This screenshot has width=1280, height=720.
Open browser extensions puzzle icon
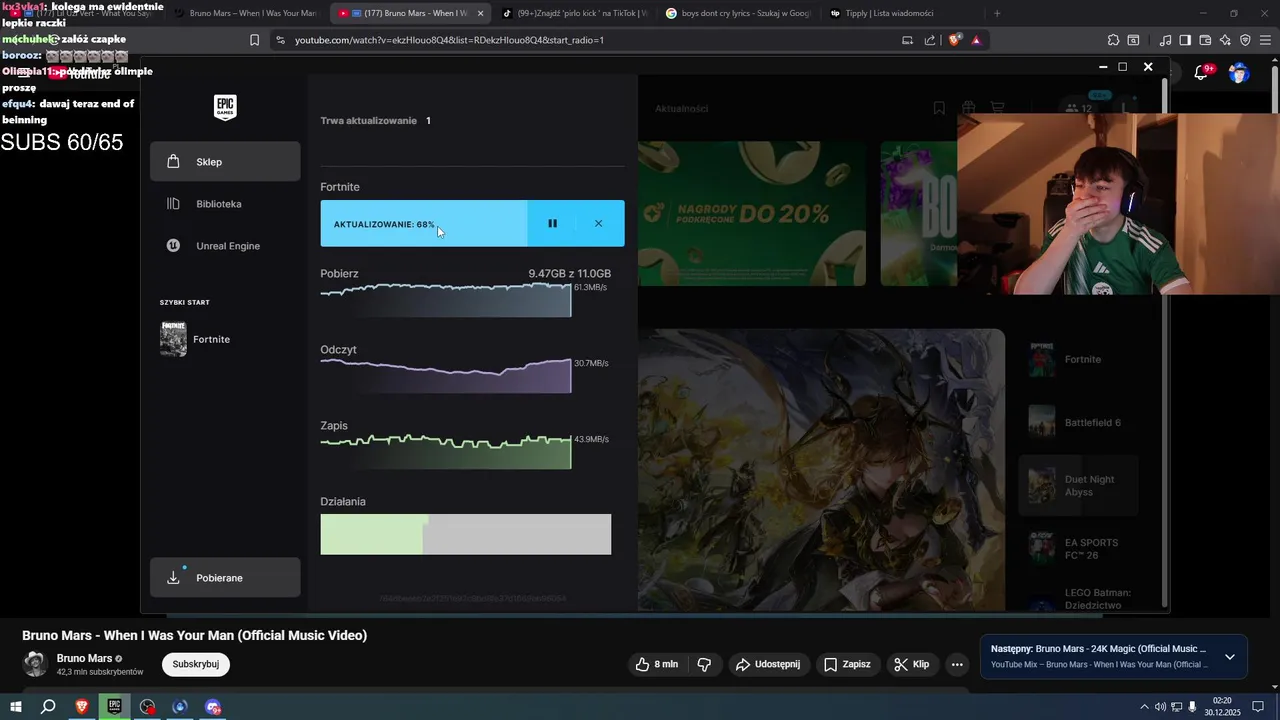[x=1113, y=40]
